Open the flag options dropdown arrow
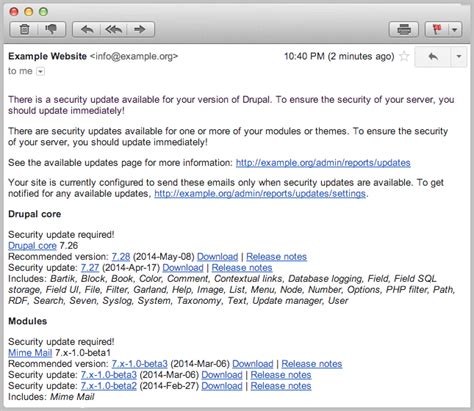Screen dimensions: 474x411 tap(455, 30)
